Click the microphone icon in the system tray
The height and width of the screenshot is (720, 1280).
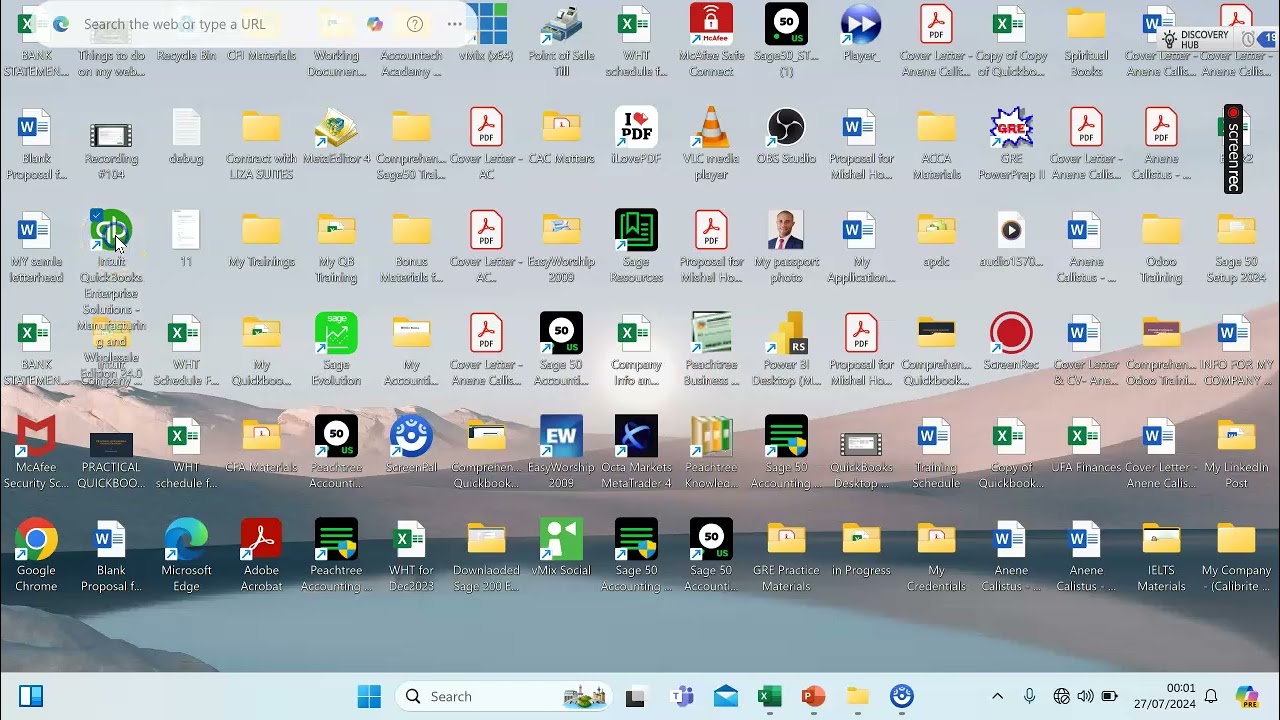(1029, 696)
